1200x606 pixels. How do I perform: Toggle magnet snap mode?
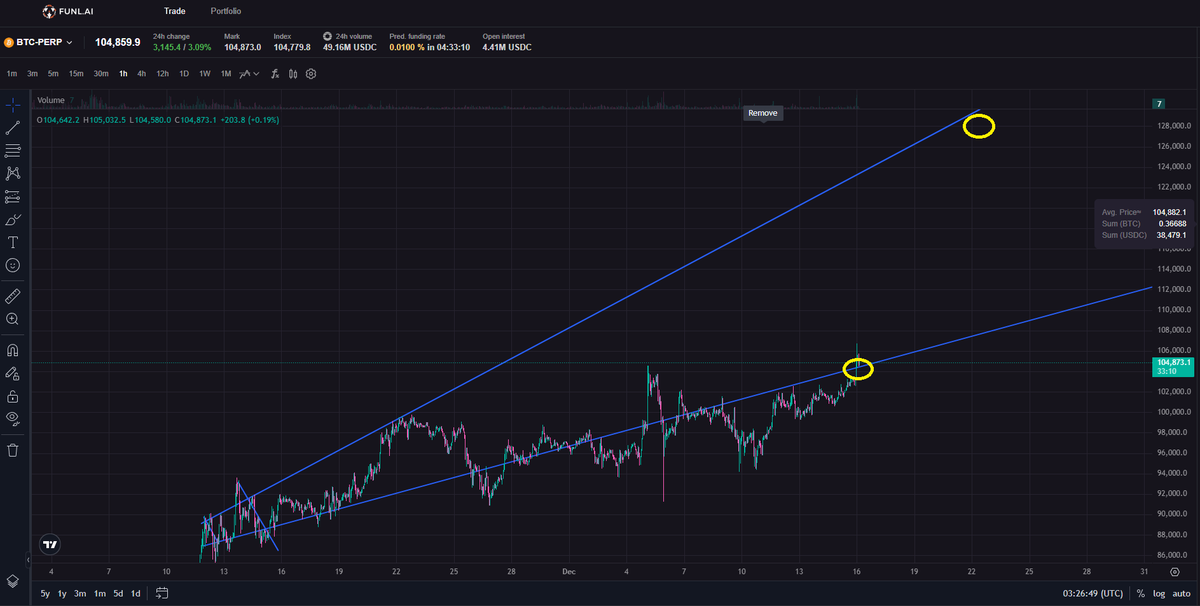click(12, 350)
